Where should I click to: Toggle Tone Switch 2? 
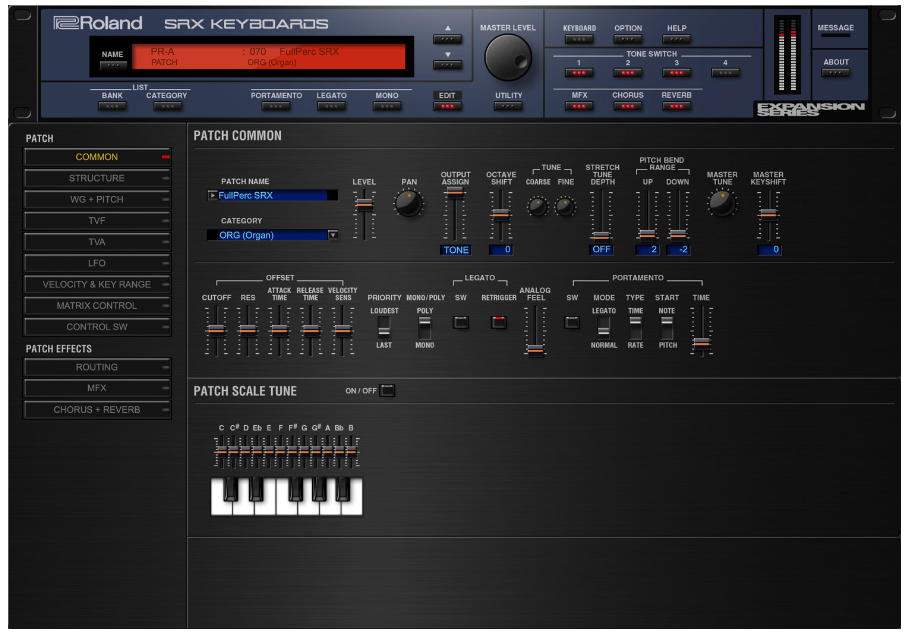click(628, 73)
